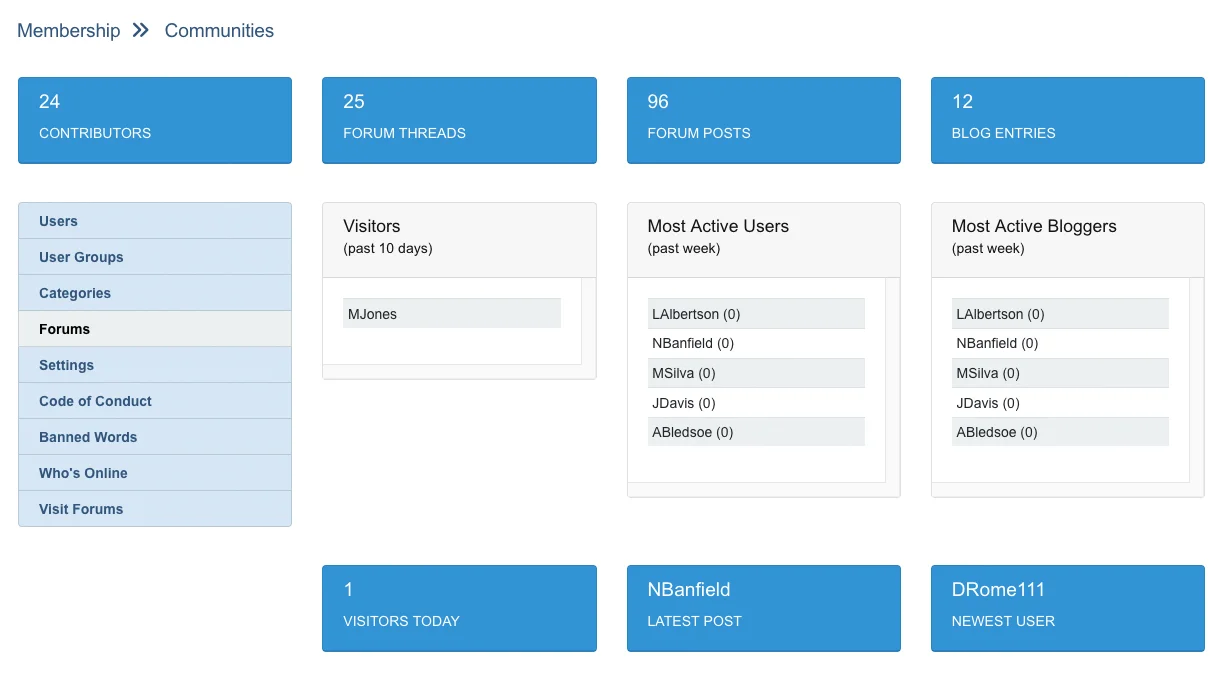Open the Blog Entries stat tile
1224x677 pixels.
[1067, 119]
